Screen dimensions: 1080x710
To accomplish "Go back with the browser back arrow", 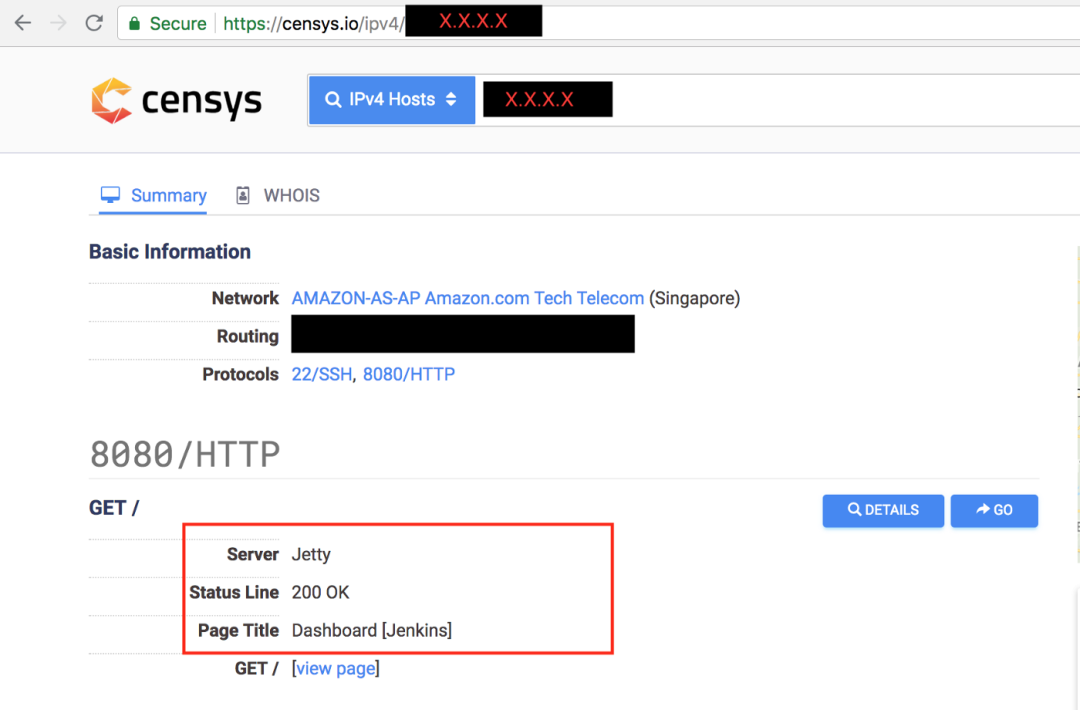I will tap(23, 23).
